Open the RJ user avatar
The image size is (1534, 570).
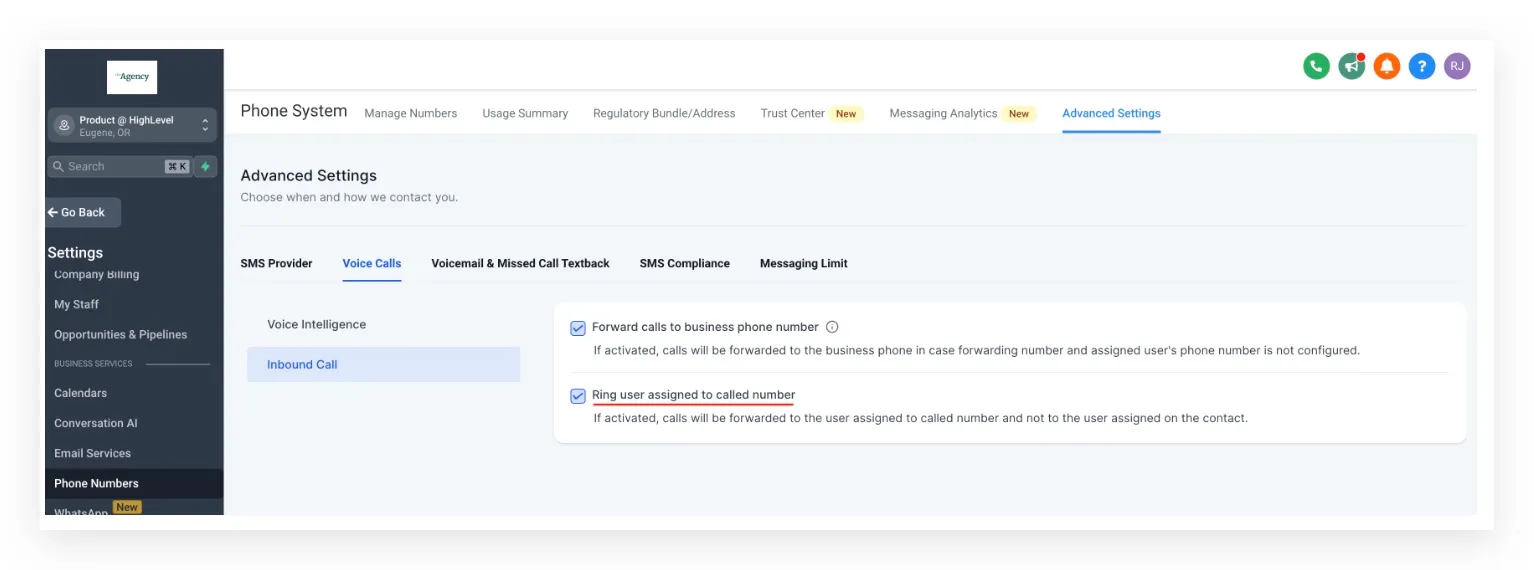1457,67
